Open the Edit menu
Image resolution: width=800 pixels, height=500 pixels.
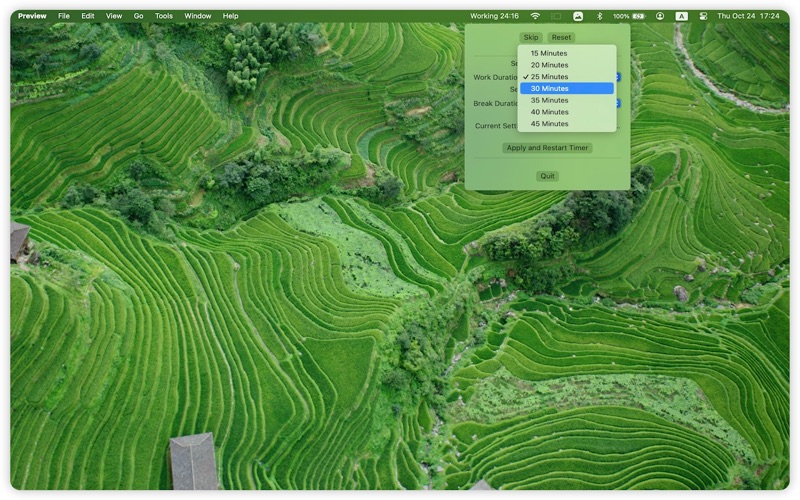point(88,16)
